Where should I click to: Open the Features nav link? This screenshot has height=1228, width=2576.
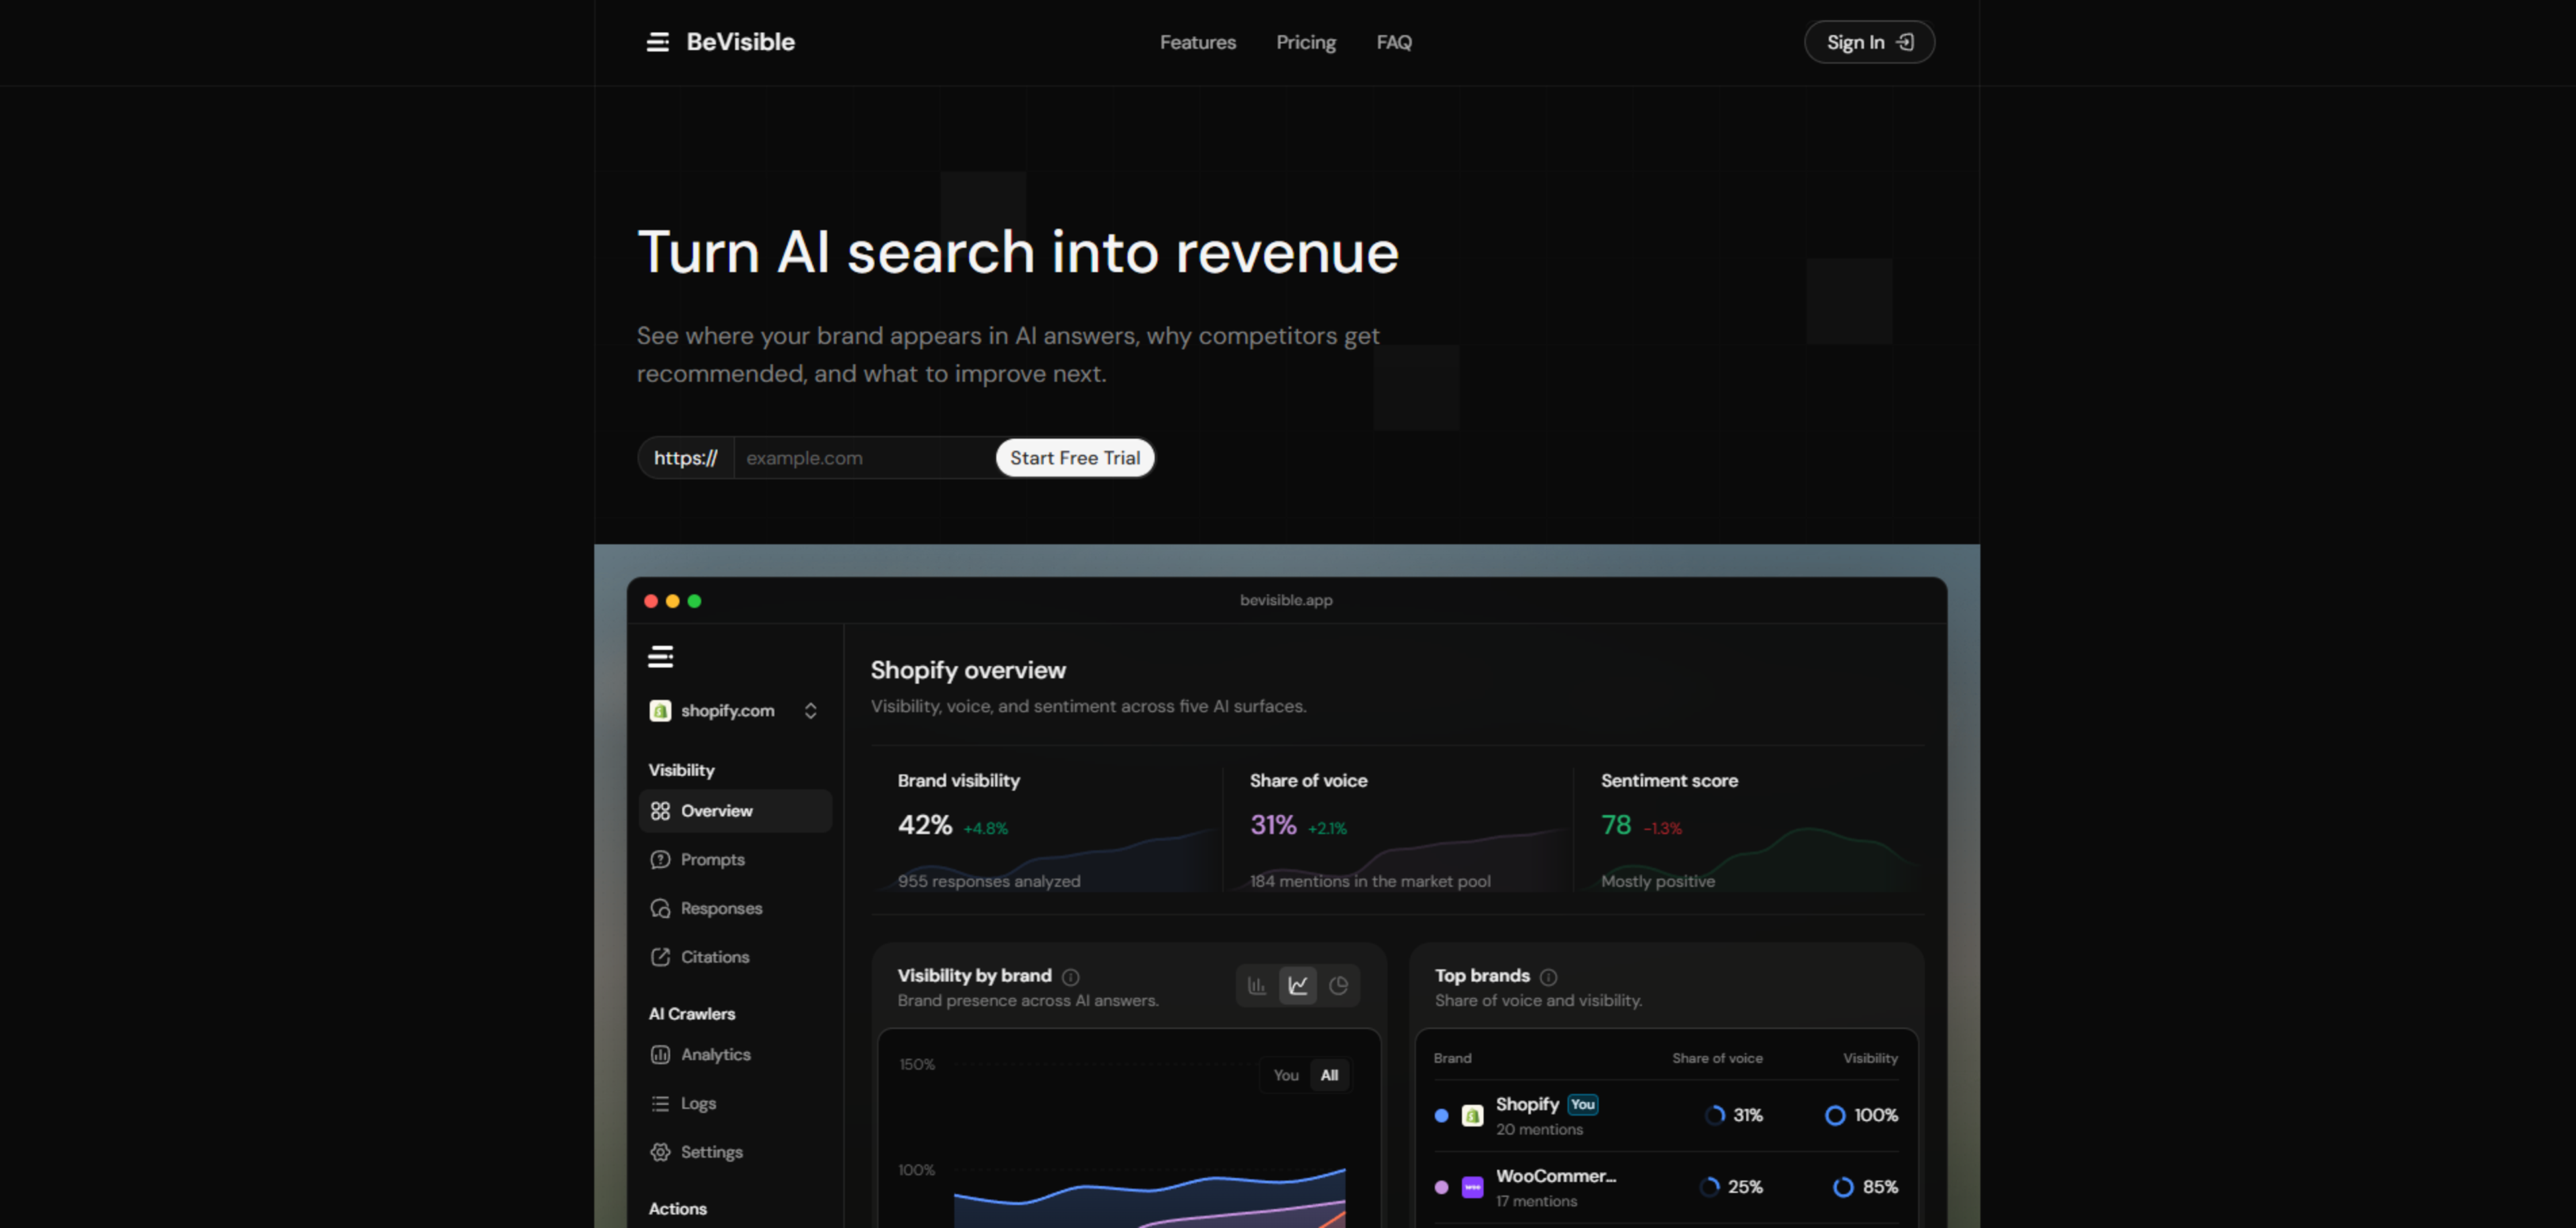(x=1197, y=42)
